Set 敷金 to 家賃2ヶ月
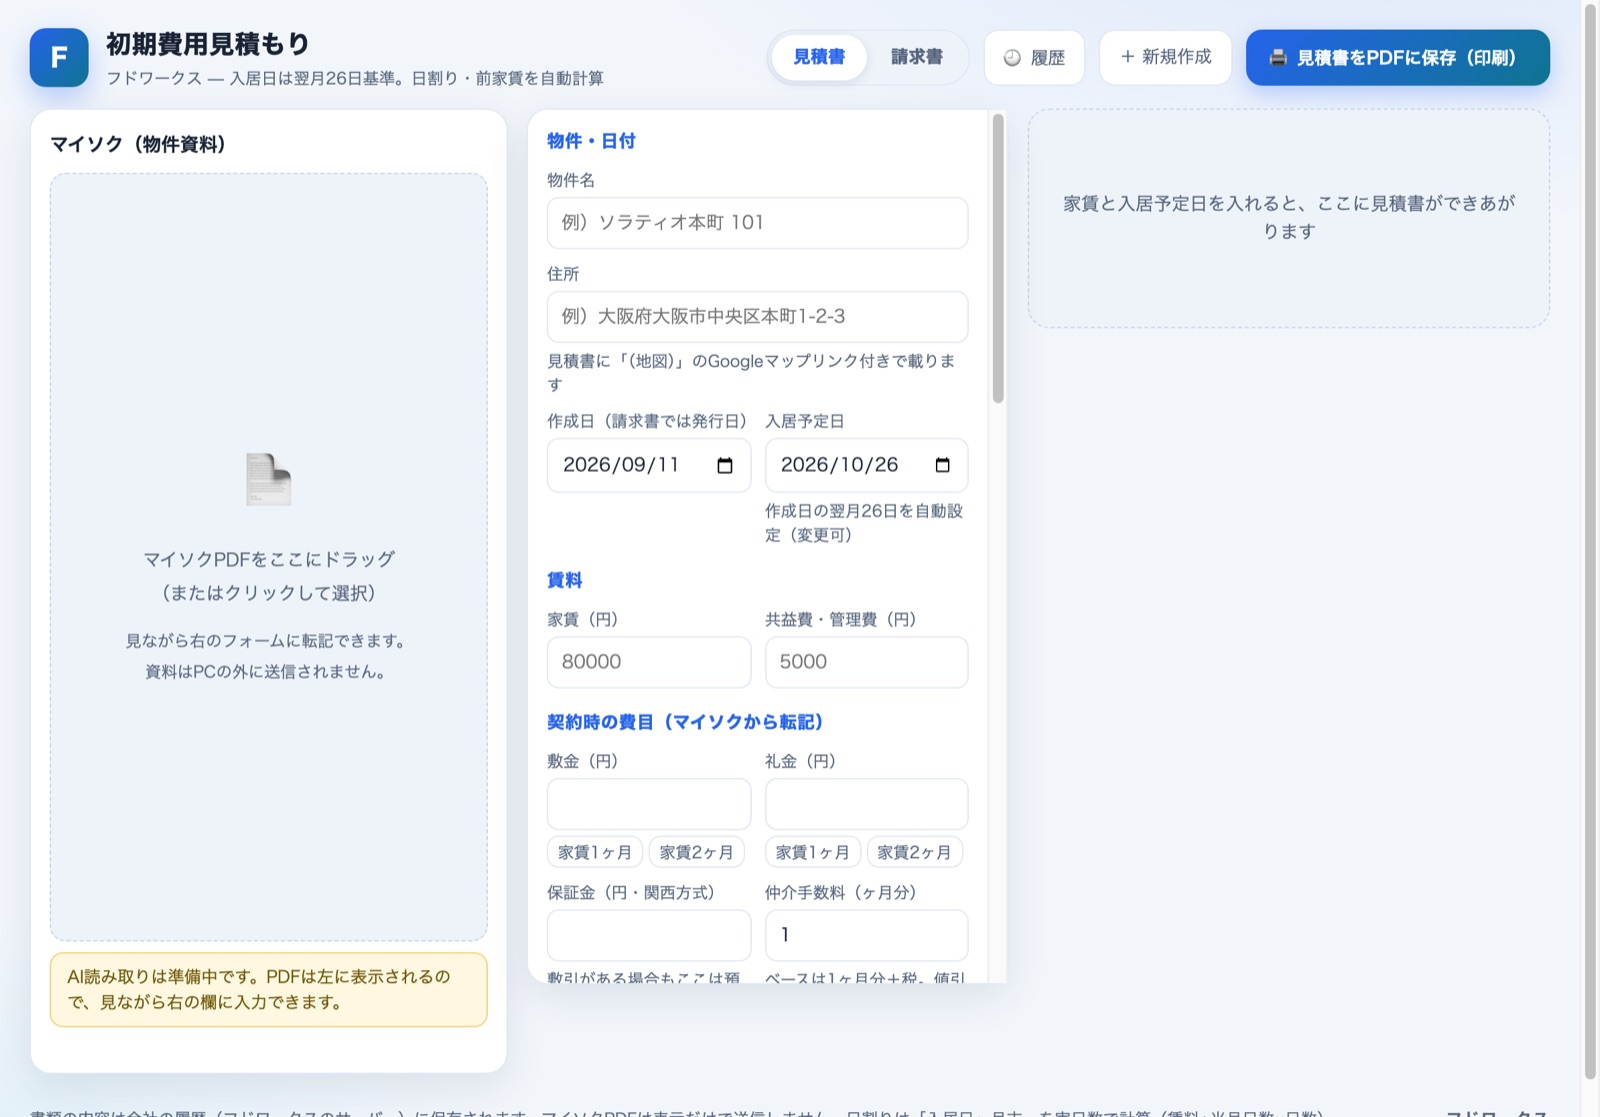Image resolution: width=1600 pixels, height=1117 pixels. (x=697, y=852)
